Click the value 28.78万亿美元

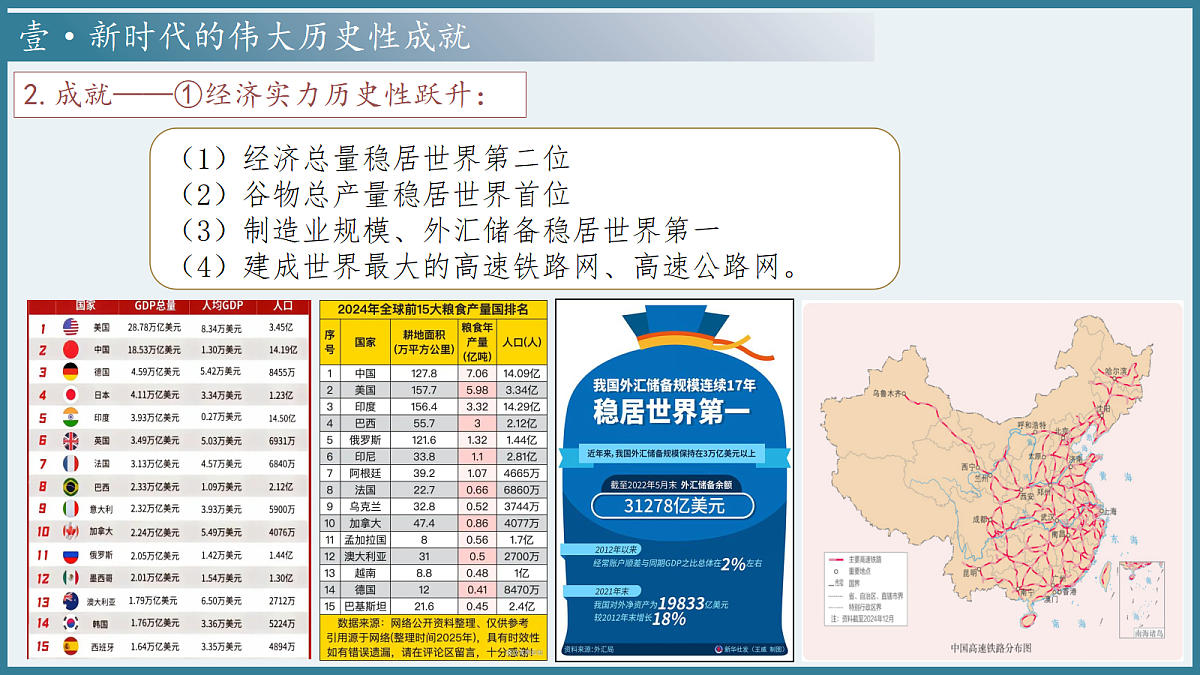[154, 328]
